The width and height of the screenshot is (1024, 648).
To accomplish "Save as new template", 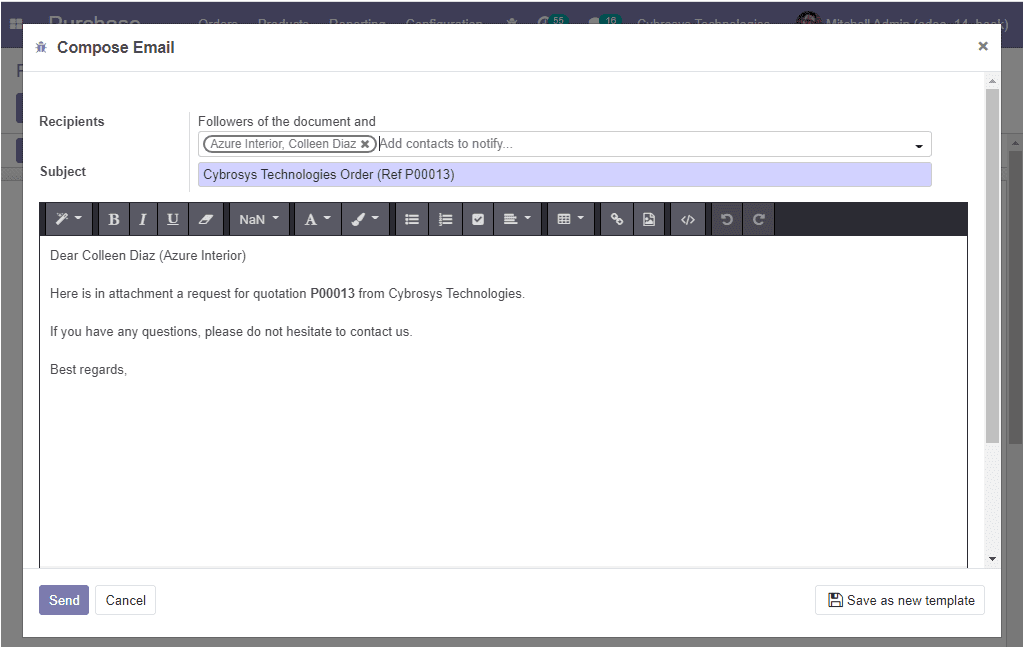I will [900, 600].
